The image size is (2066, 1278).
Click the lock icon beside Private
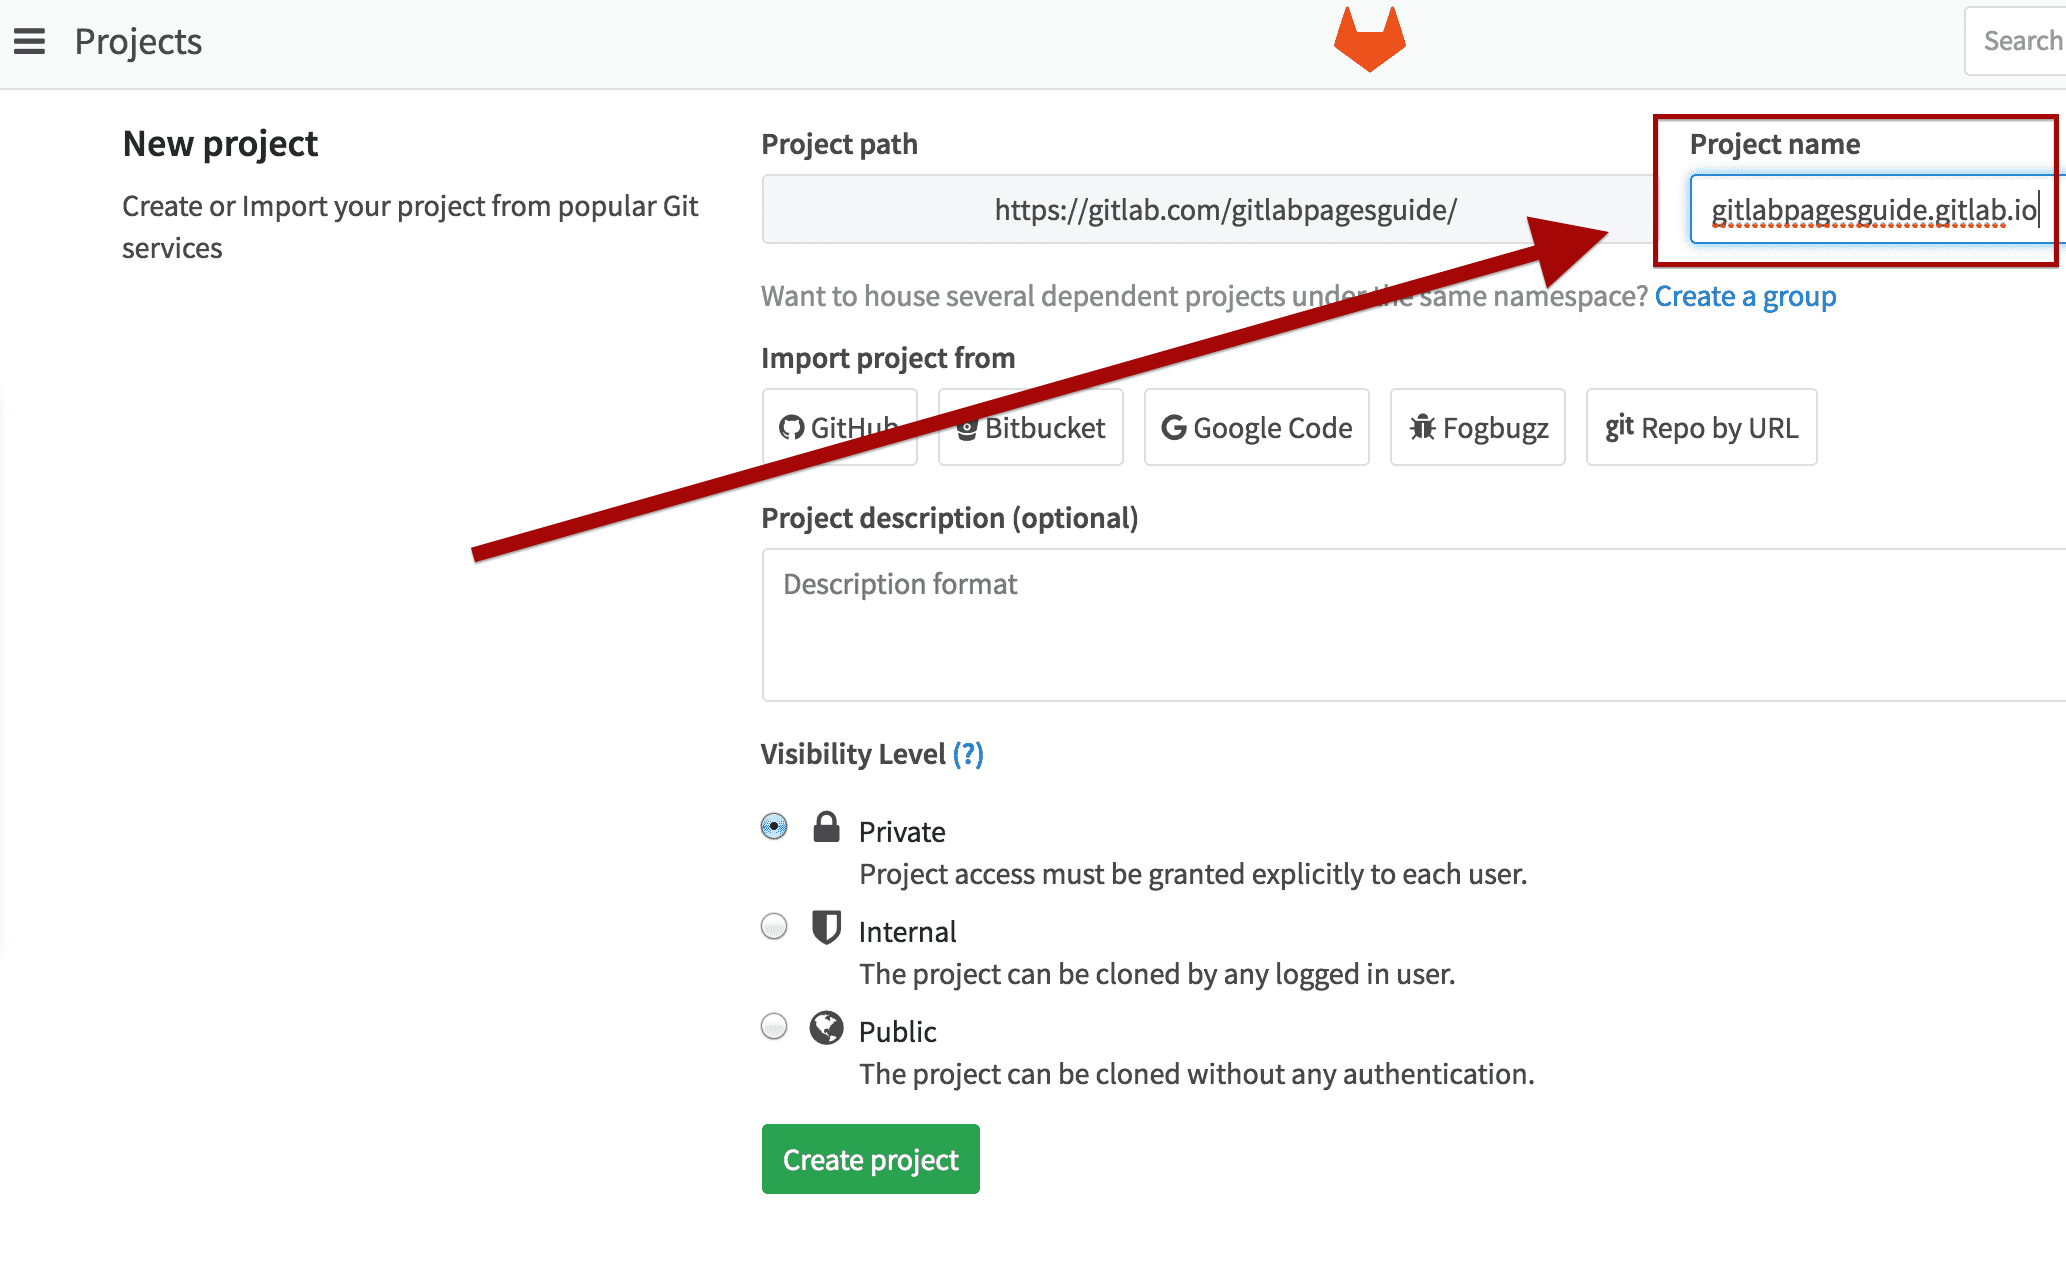point(826,828)
